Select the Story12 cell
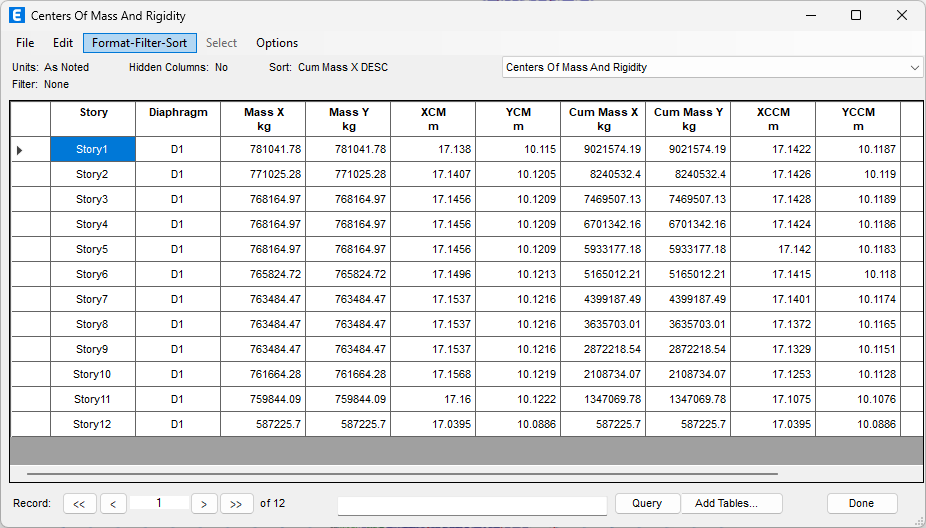 (x=93, y=424)
